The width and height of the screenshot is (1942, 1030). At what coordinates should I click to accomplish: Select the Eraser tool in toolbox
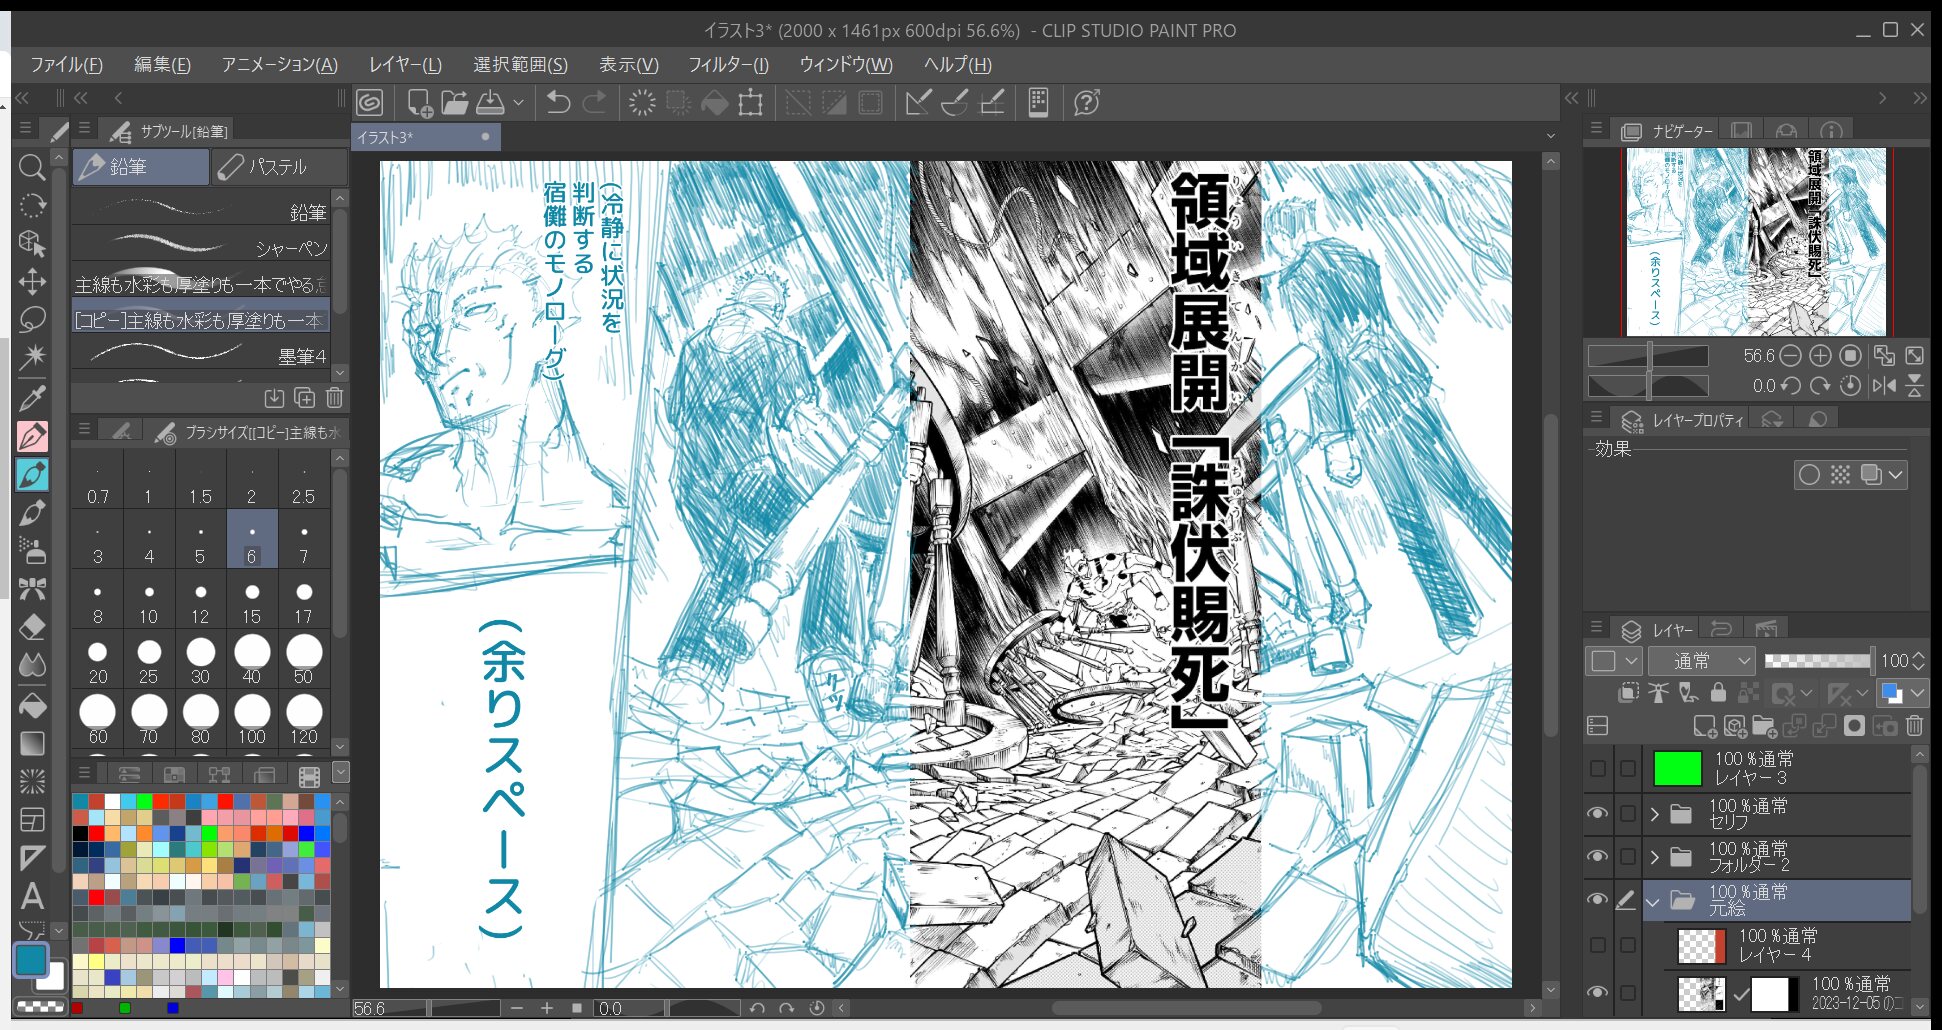point(32,627)
